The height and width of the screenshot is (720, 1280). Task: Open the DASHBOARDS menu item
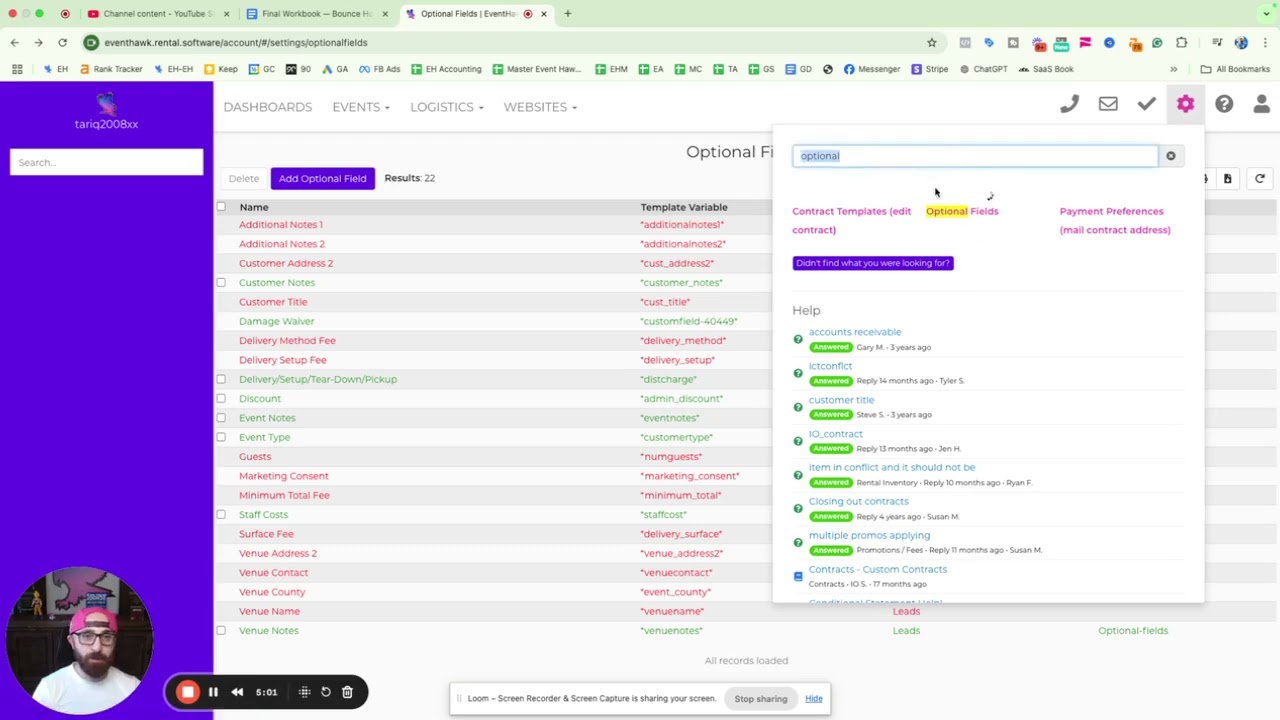pyautogui.click(x=268, y=107)
